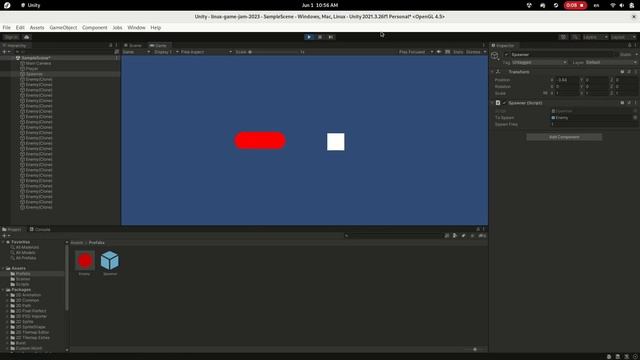Open the Window menu

point(136,28)
